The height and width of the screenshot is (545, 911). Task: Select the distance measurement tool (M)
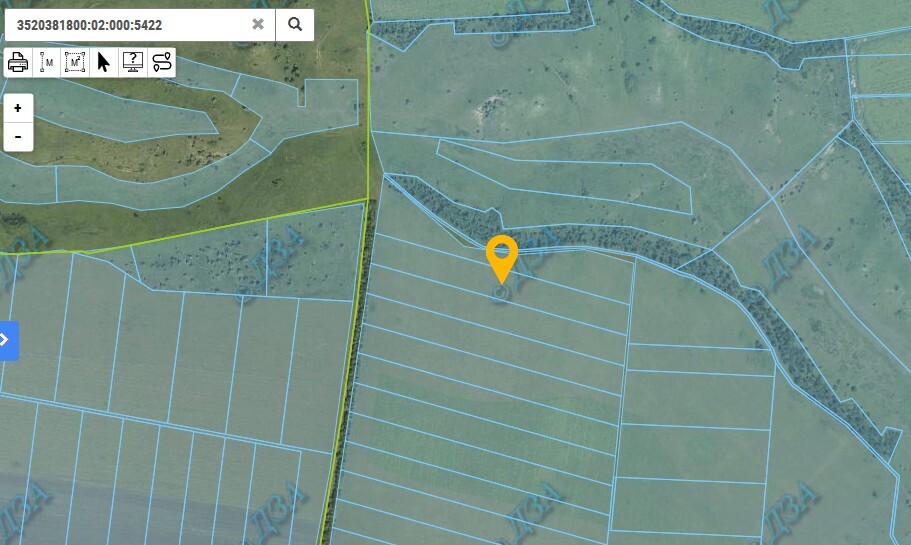coord(46,62)
